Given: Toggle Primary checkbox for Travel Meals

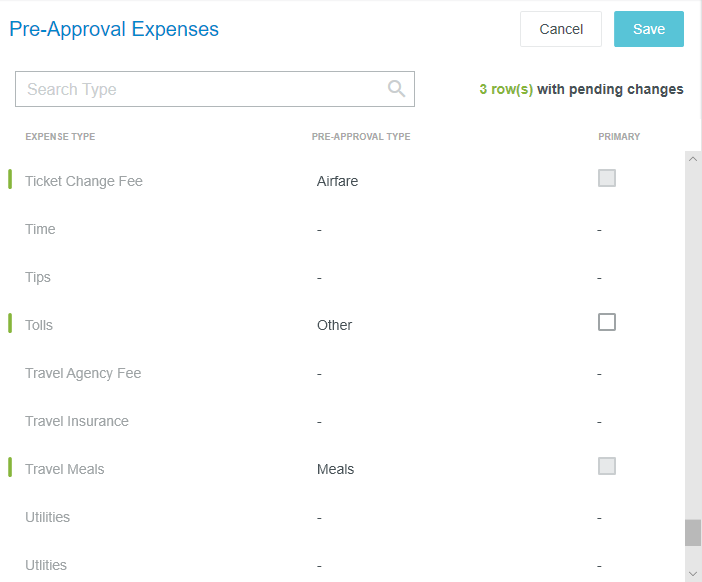Looking at the screenshot, I should (607, 466).
